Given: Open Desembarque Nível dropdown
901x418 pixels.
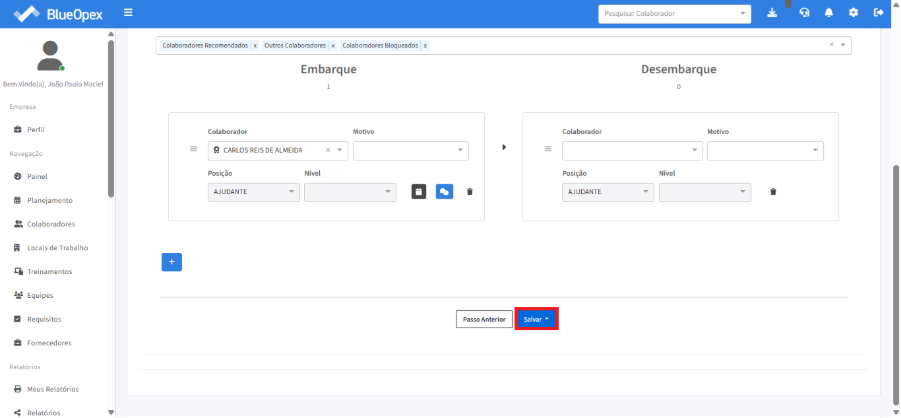Looking at the screenshot, I should (x=705, y=192).
